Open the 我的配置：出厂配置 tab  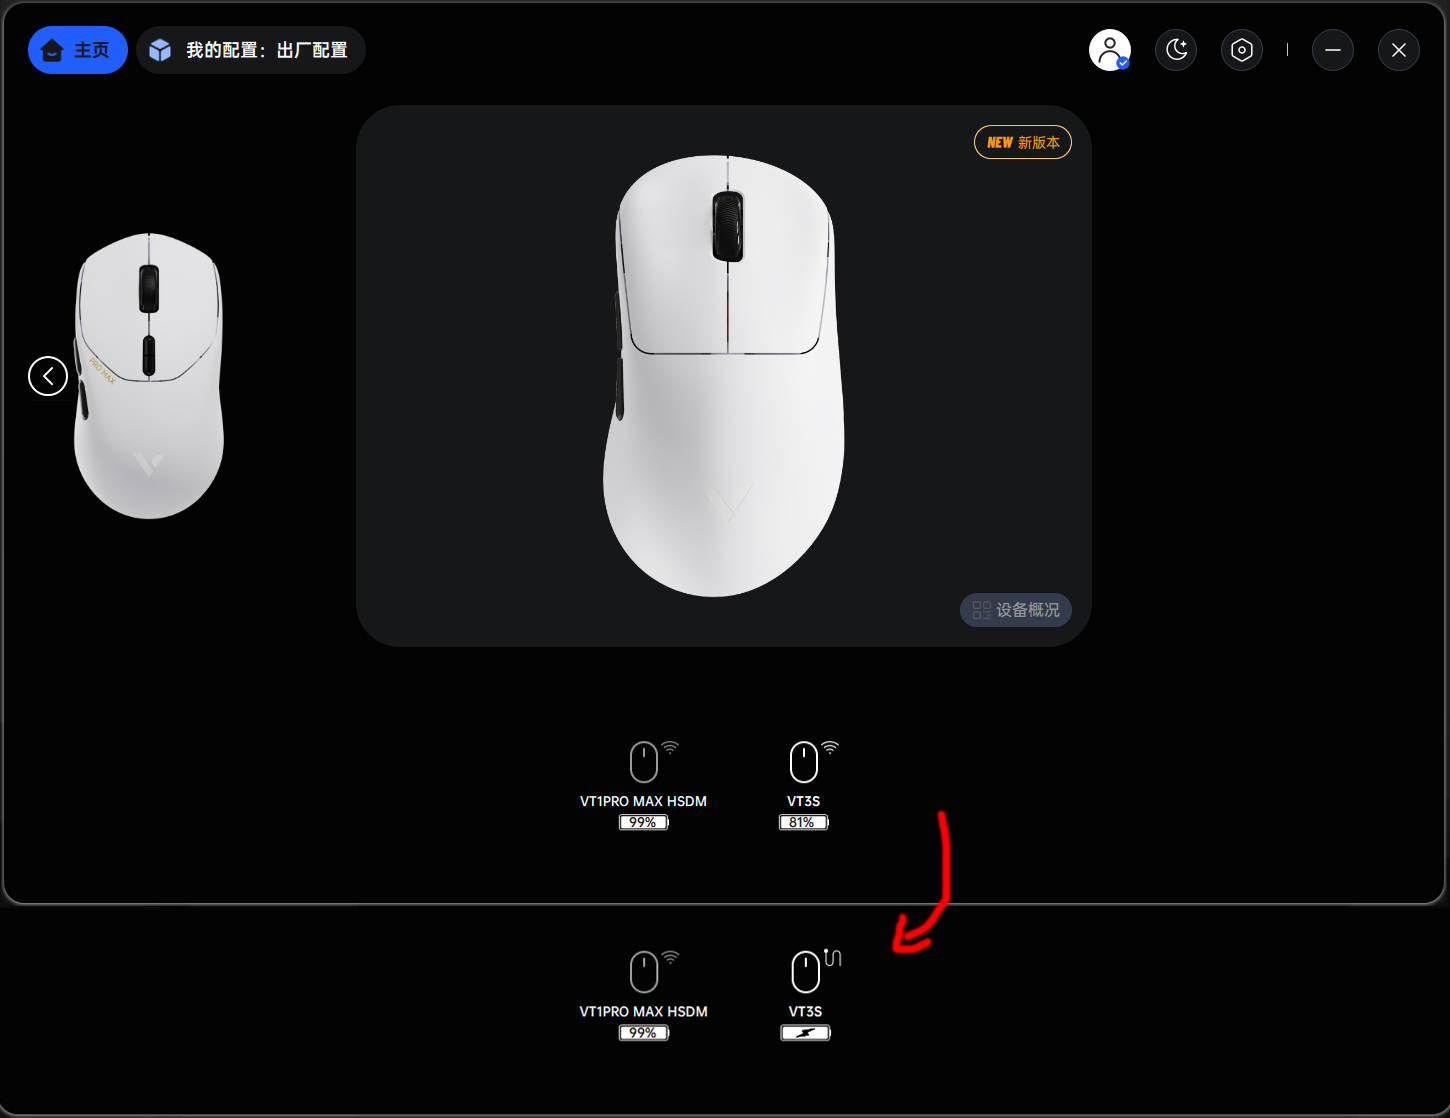251,50
